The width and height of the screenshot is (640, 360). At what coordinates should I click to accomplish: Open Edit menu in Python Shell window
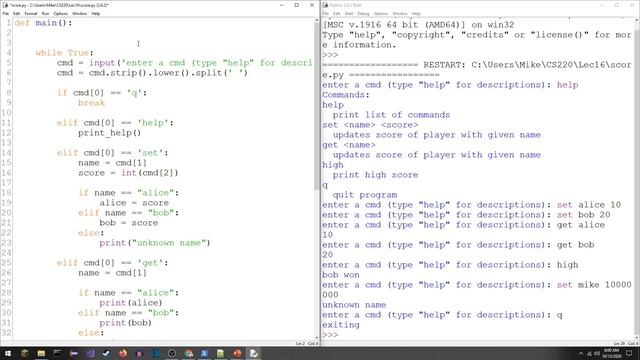tap(336, 13)
